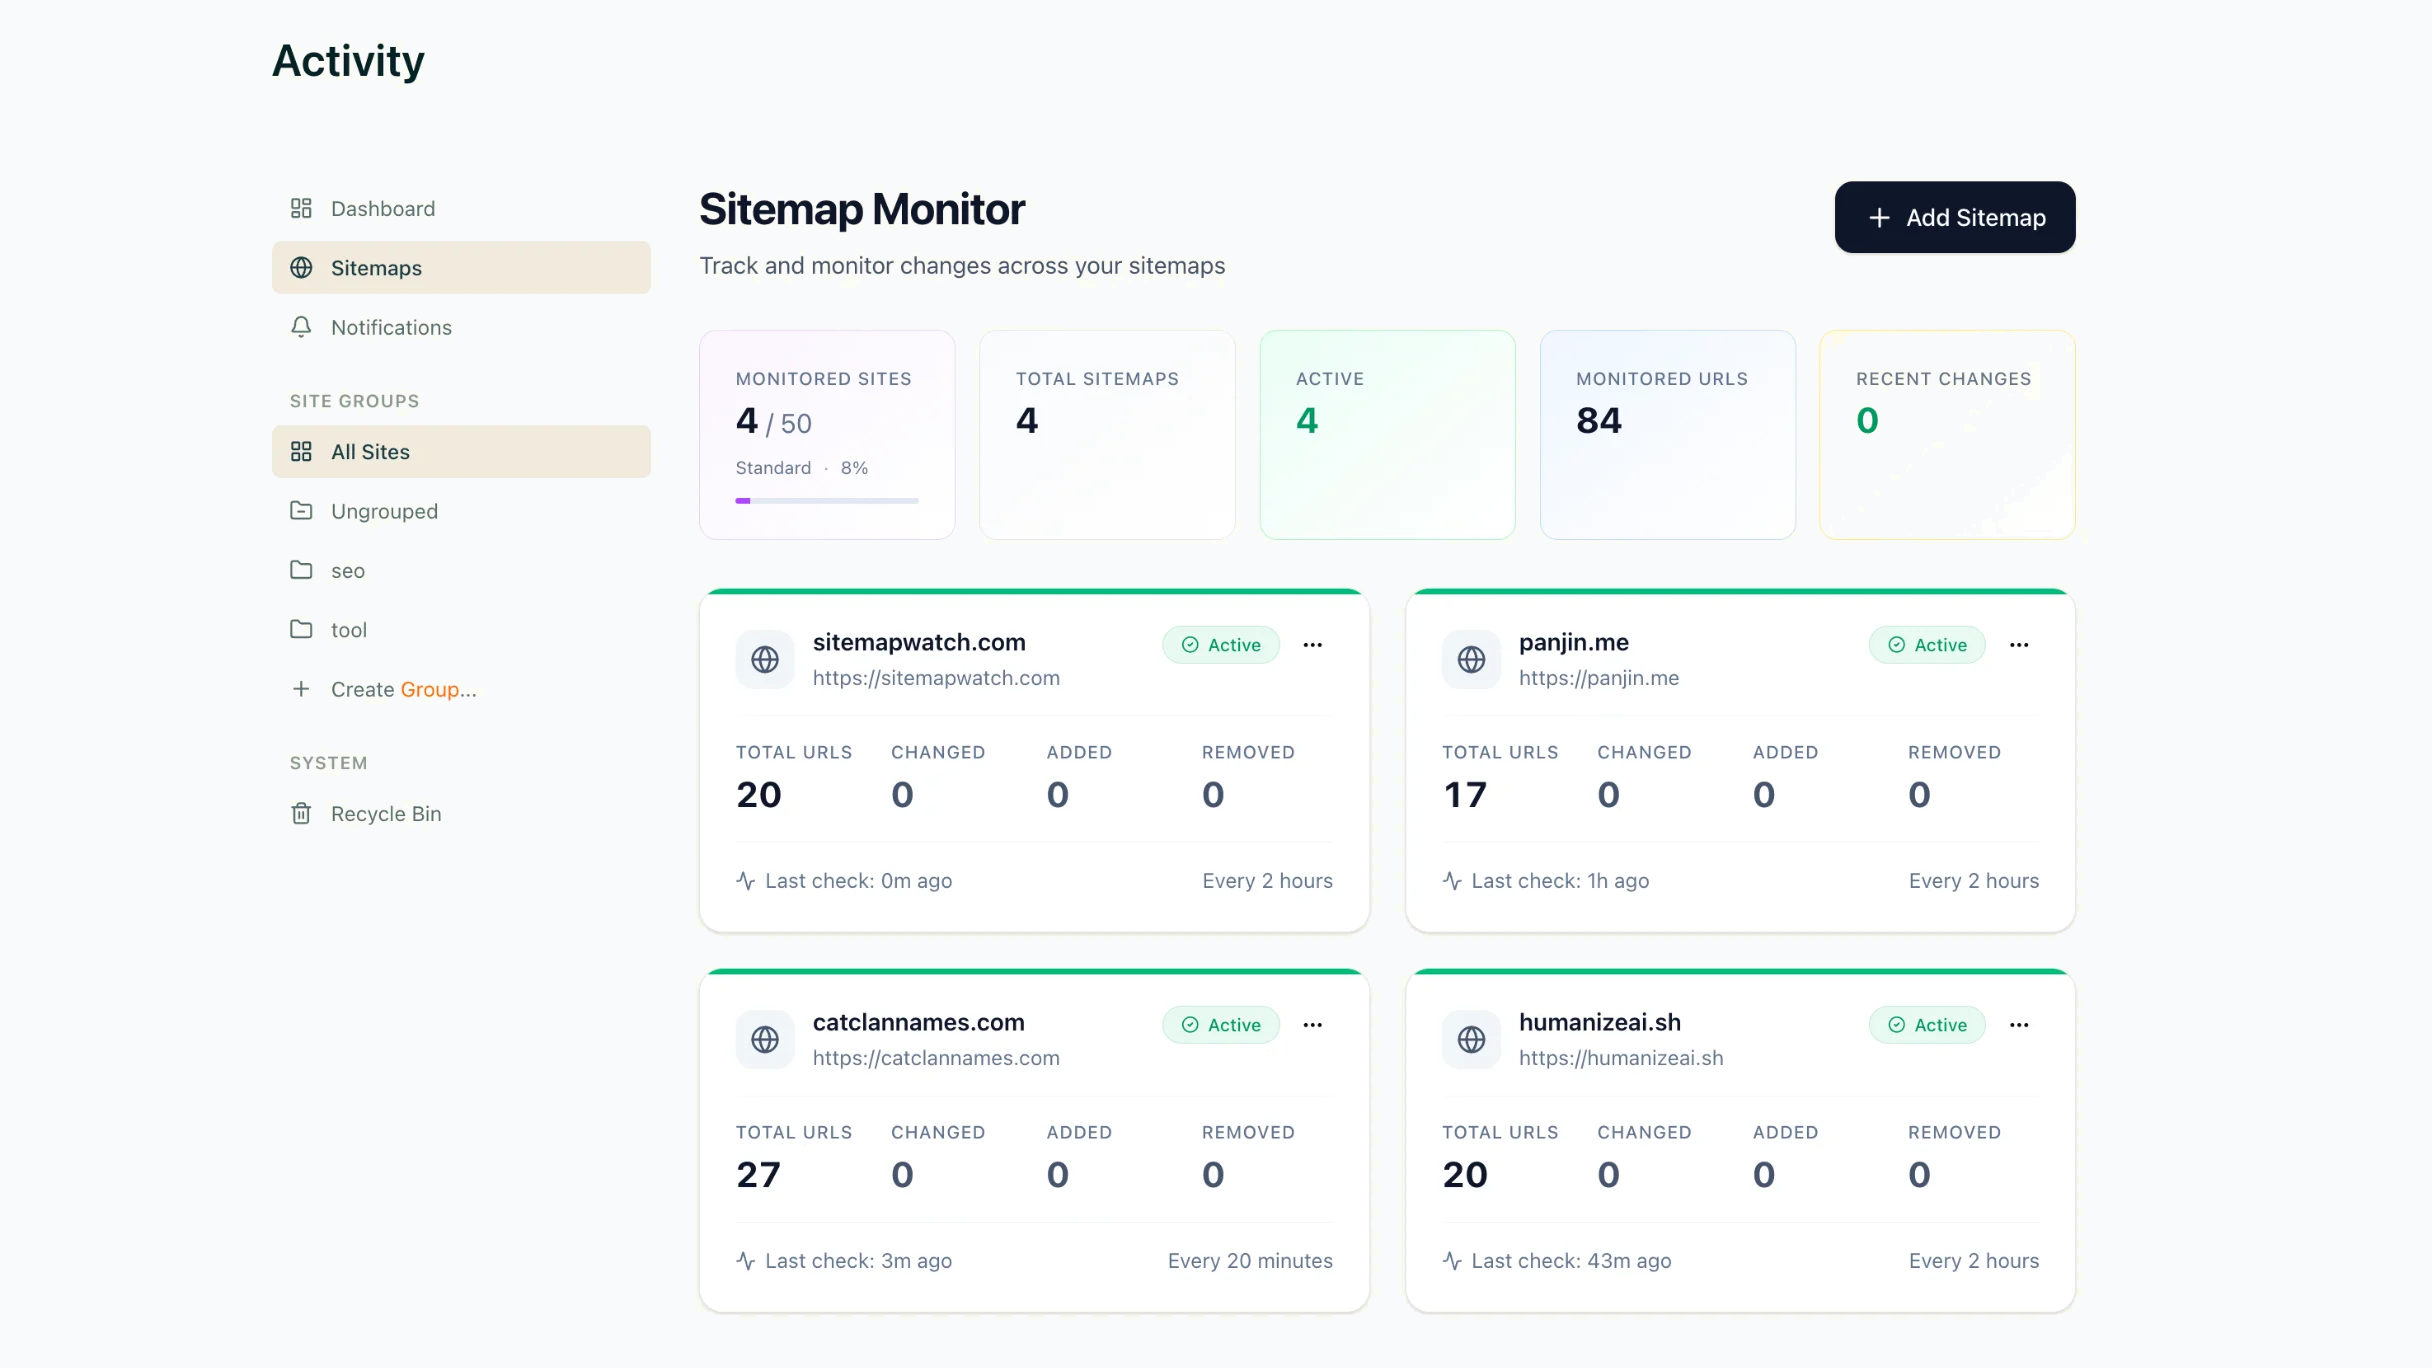The width and height of the screenshot is (2432, 1368).
Task: Click the Create Group link
Action: [x=403, y=689]
